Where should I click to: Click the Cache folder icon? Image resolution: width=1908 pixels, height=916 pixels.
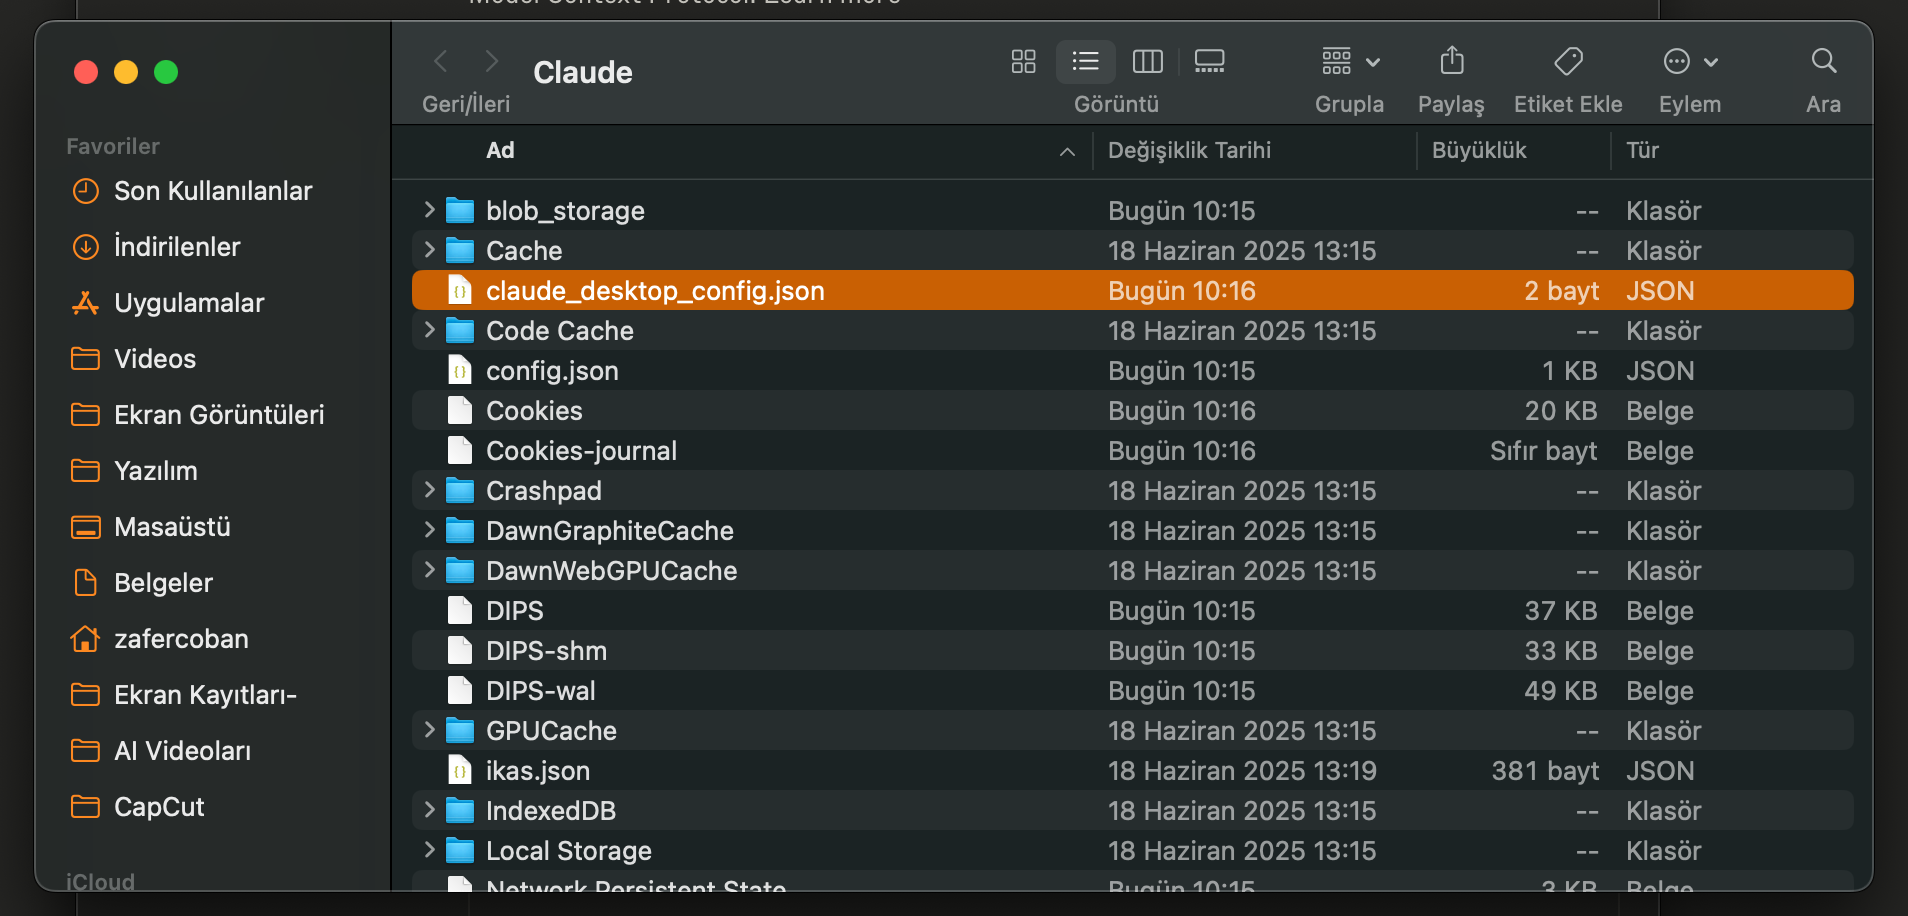[x=460, y=250]
